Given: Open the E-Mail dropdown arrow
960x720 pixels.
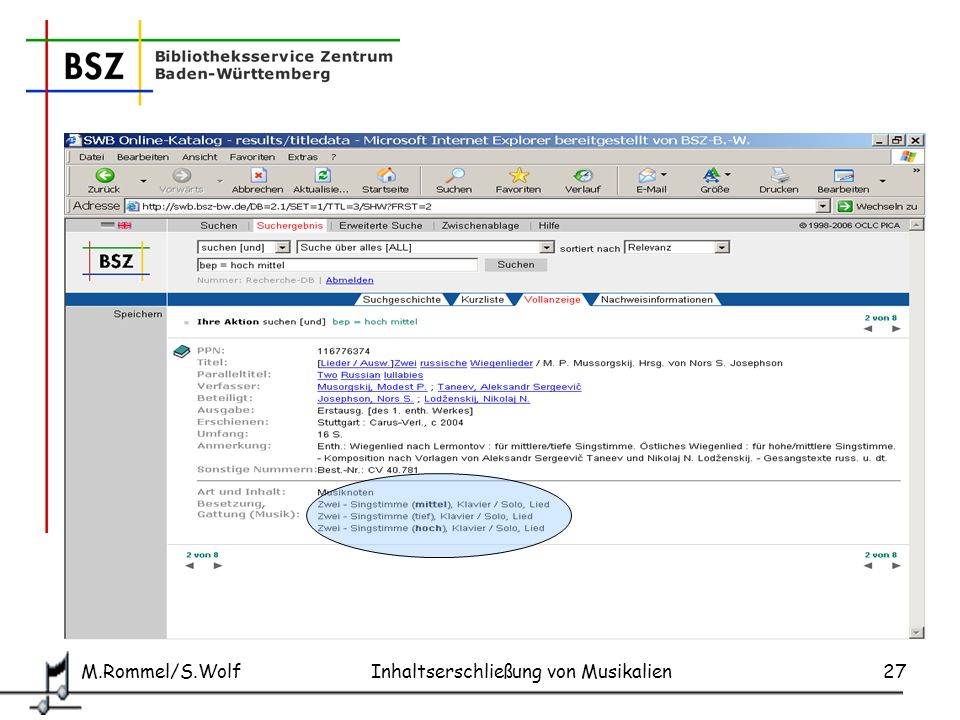Looking at the screenshot, I should [x=664, y=174].
